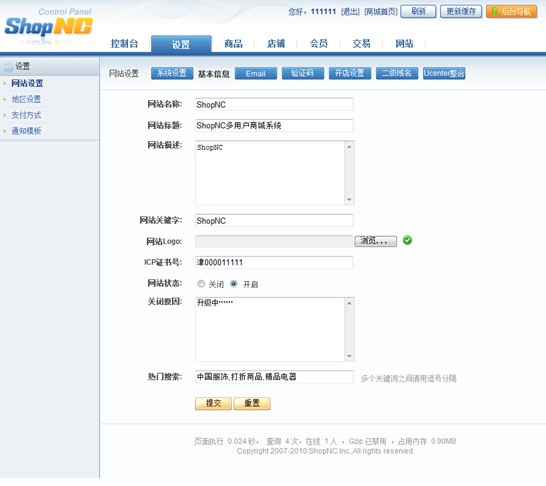Select 地区设置 in left sidebar

pyautogui.click(x=26, y=99)
